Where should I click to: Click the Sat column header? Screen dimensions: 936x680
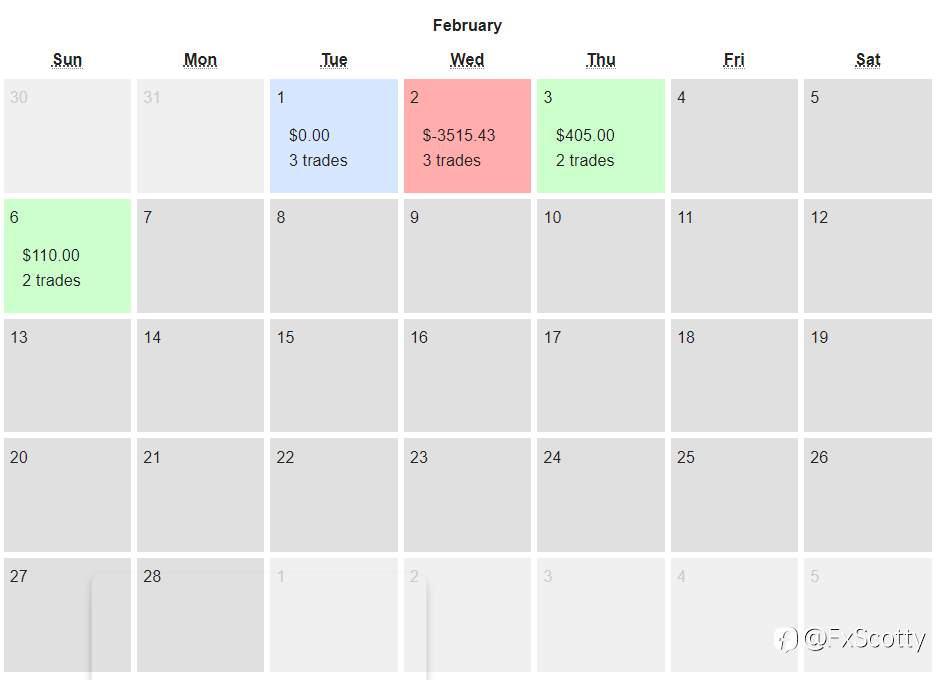(867, 60)
